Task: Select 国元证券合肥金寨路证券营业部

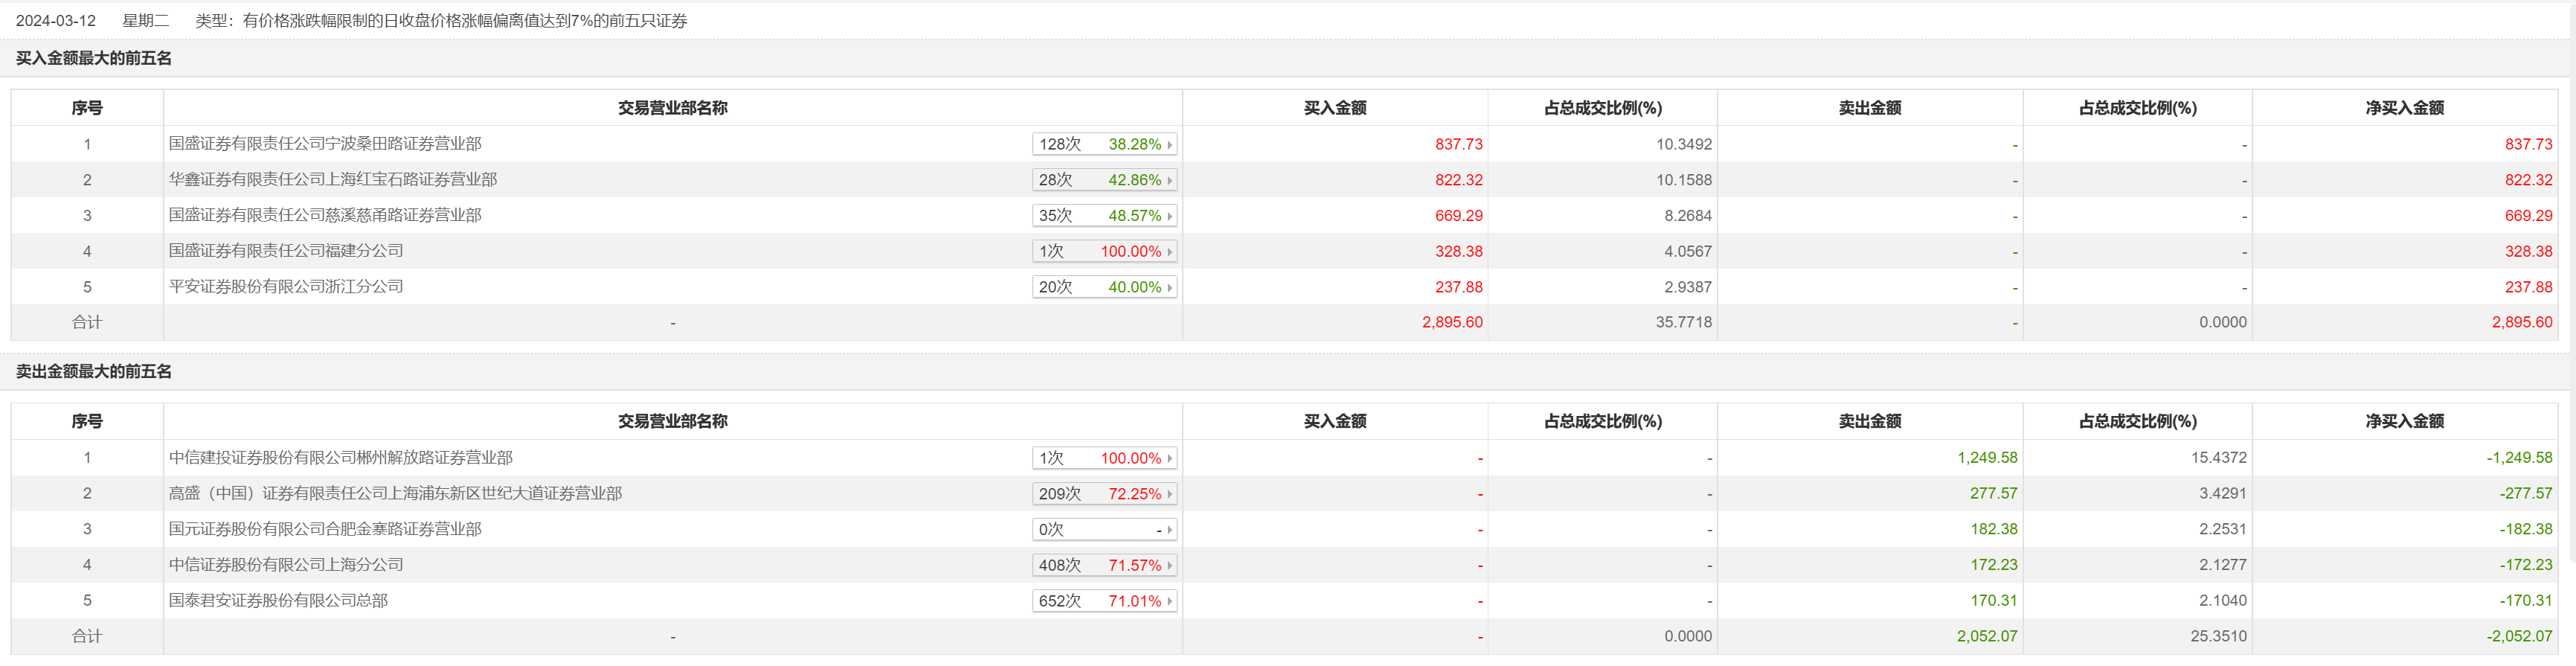Action: pos(325,529)
